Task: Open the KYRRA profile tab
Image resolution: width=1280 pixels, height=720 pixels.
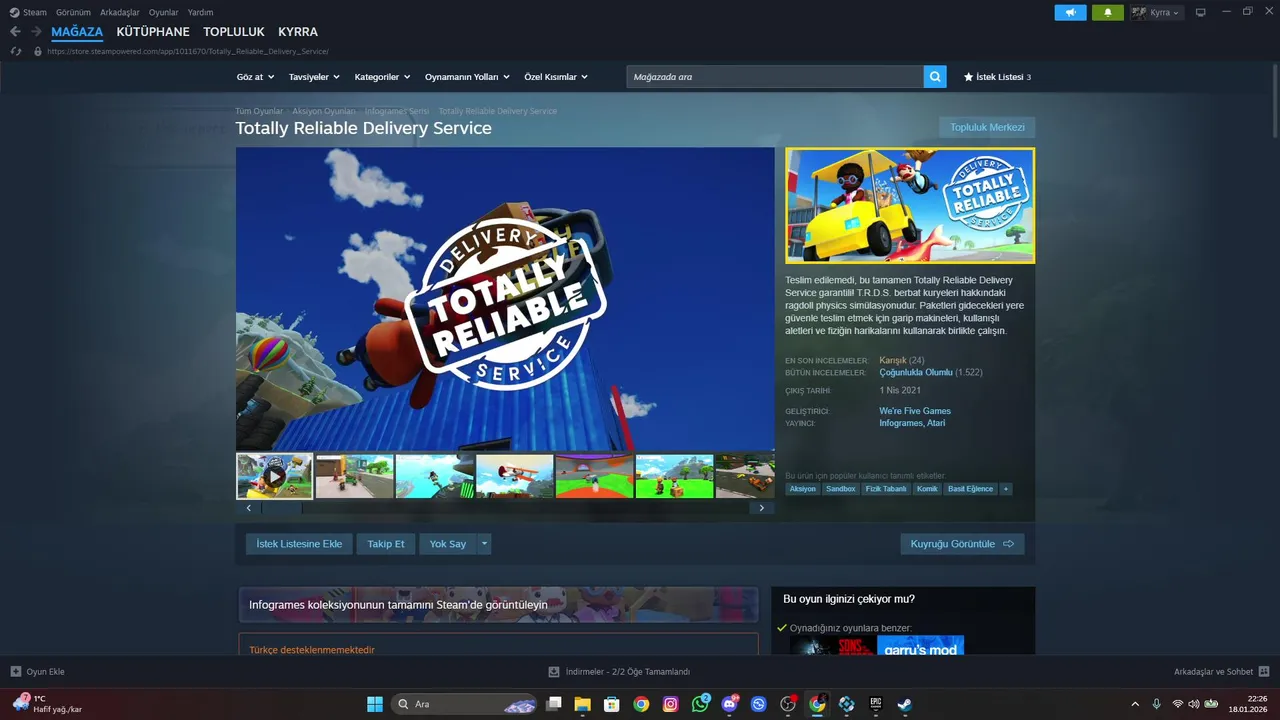Action: click(298, 32)
